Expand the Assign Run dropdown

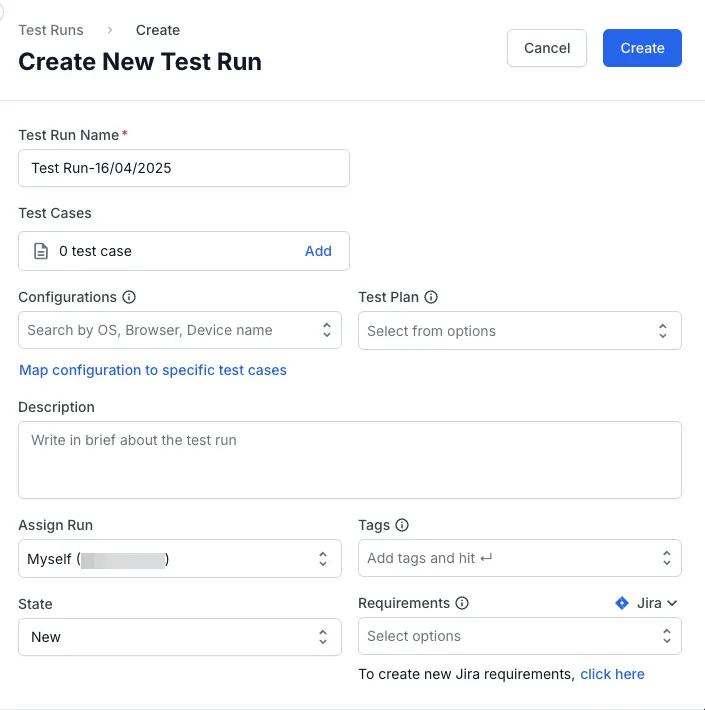pos(322,559)
